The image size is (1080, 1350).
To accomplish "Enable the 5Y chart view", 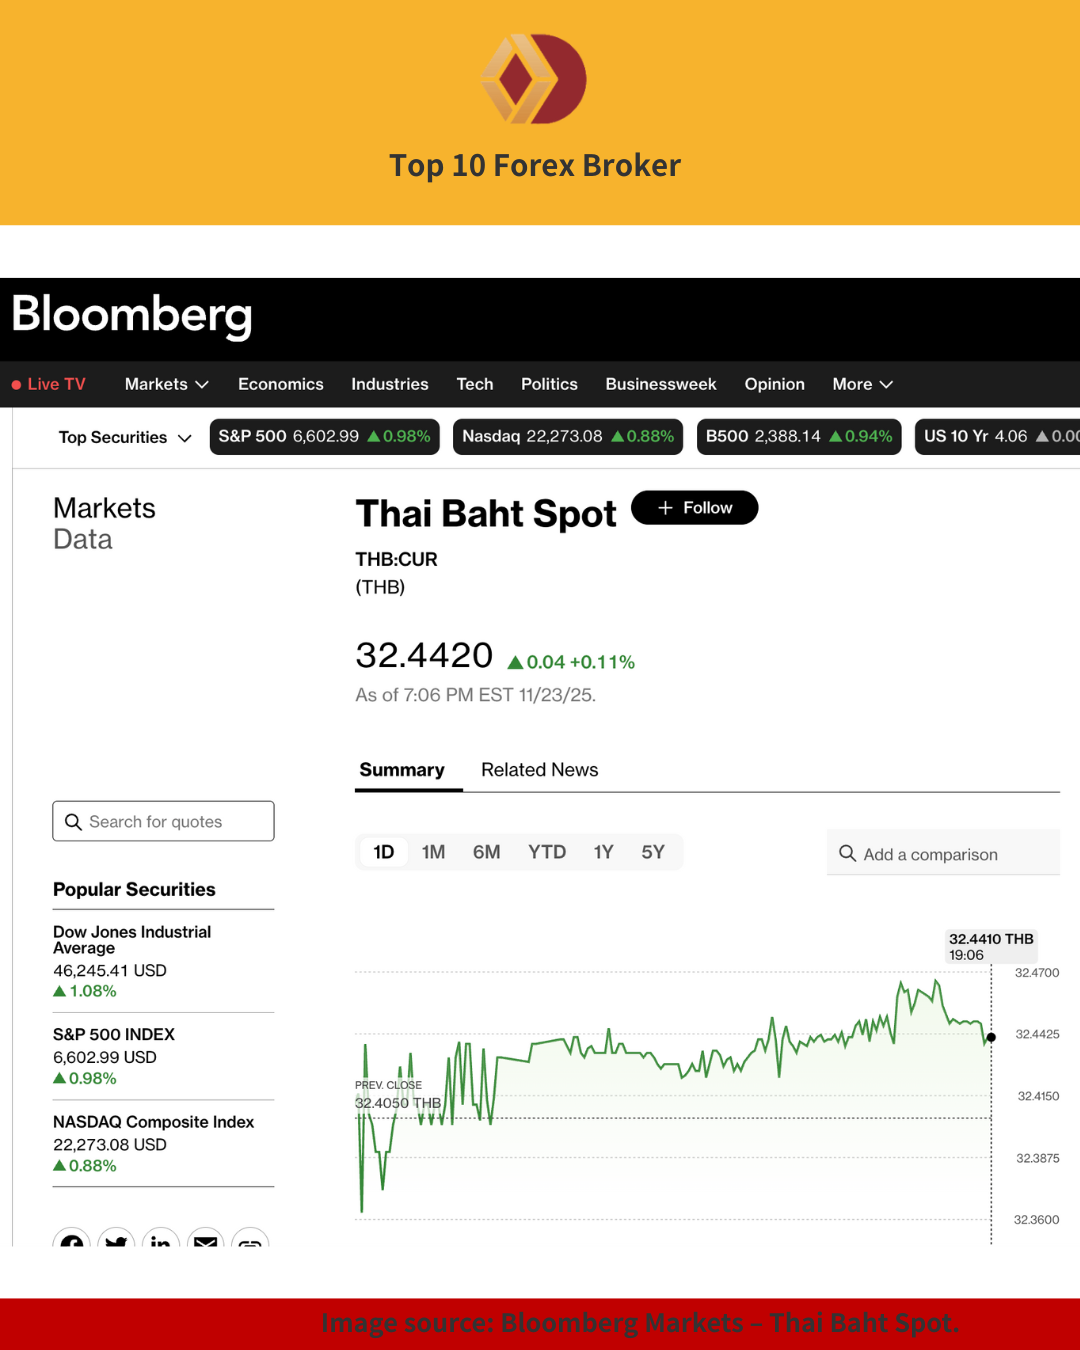I will click(653, 852).
